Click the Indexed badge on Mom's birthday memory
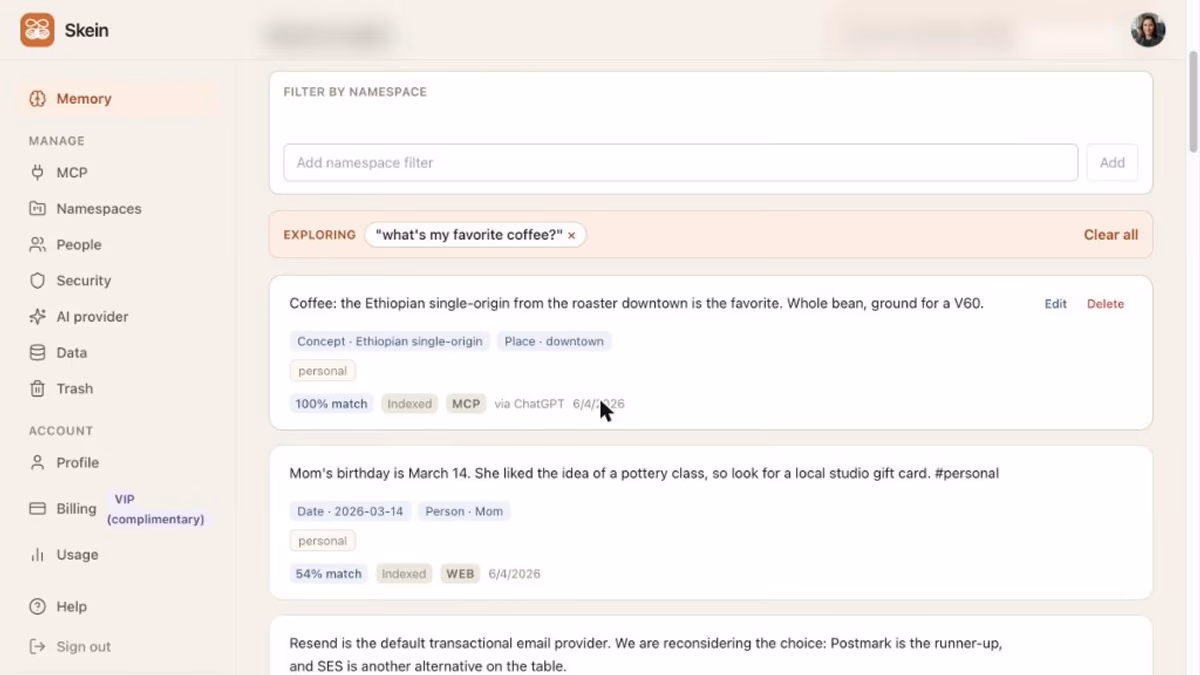1200x675 pixels. (404, 574)
